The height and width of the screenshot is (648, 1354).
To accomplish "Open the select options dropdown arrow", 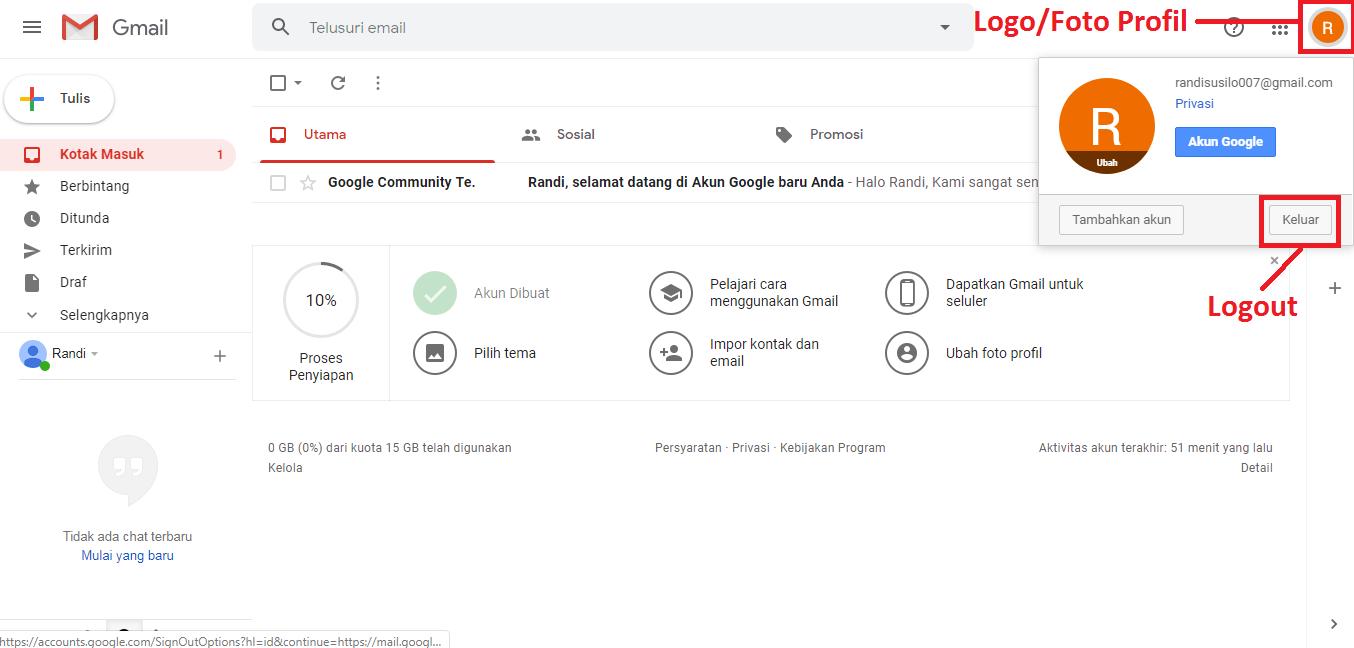I will coord(298,83).
